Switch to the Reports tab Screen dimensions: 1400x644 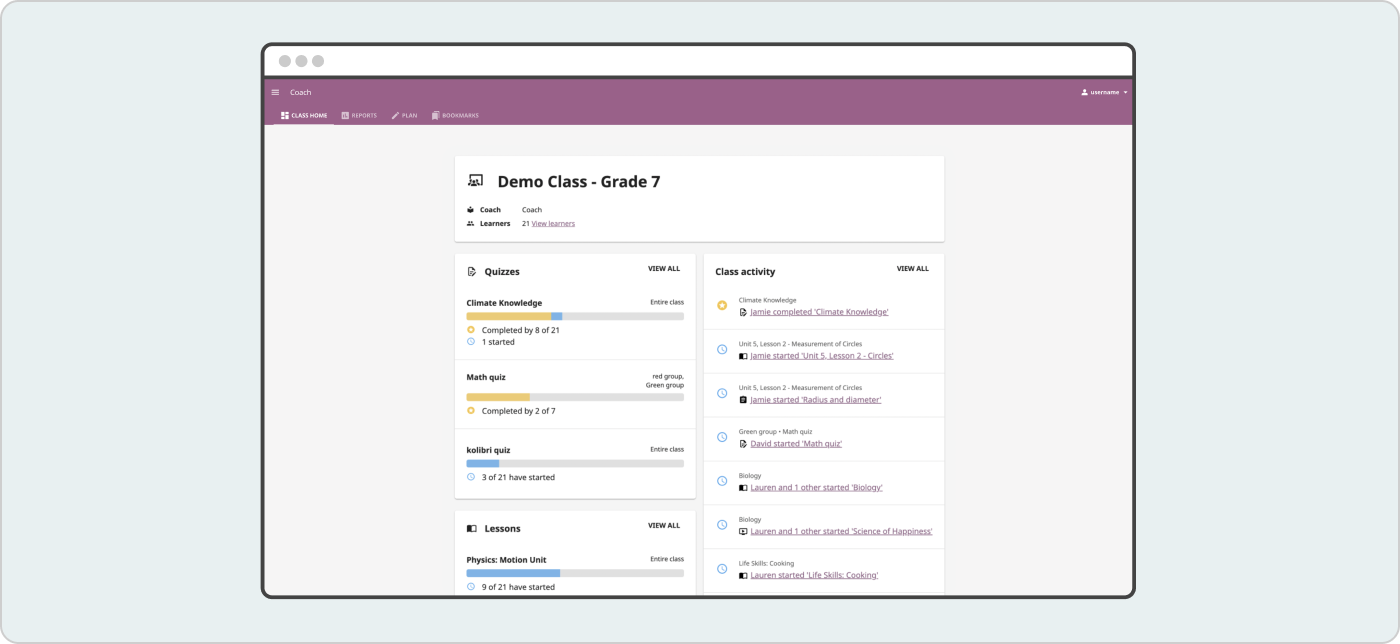coord(359,115)
